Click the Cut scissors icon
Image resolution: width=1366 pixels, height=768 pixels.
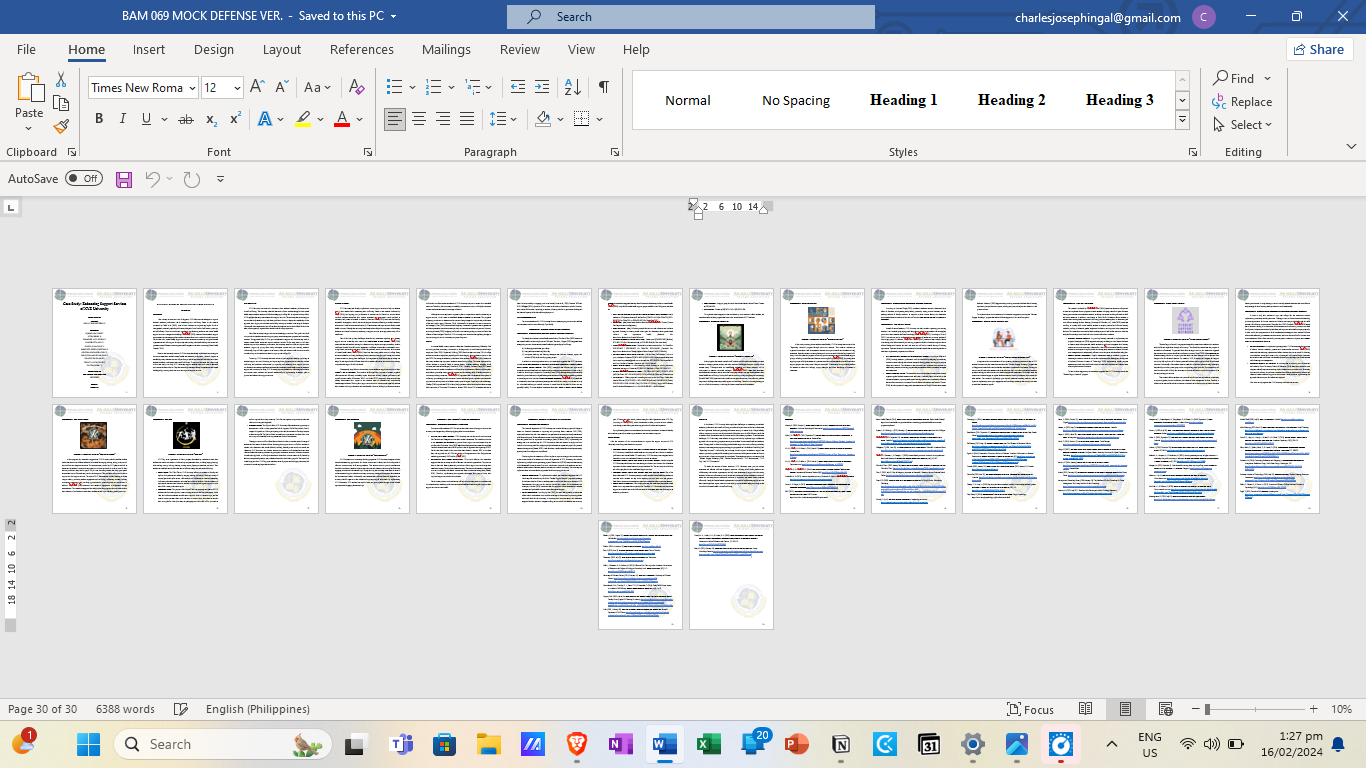[x=61, y=80]
